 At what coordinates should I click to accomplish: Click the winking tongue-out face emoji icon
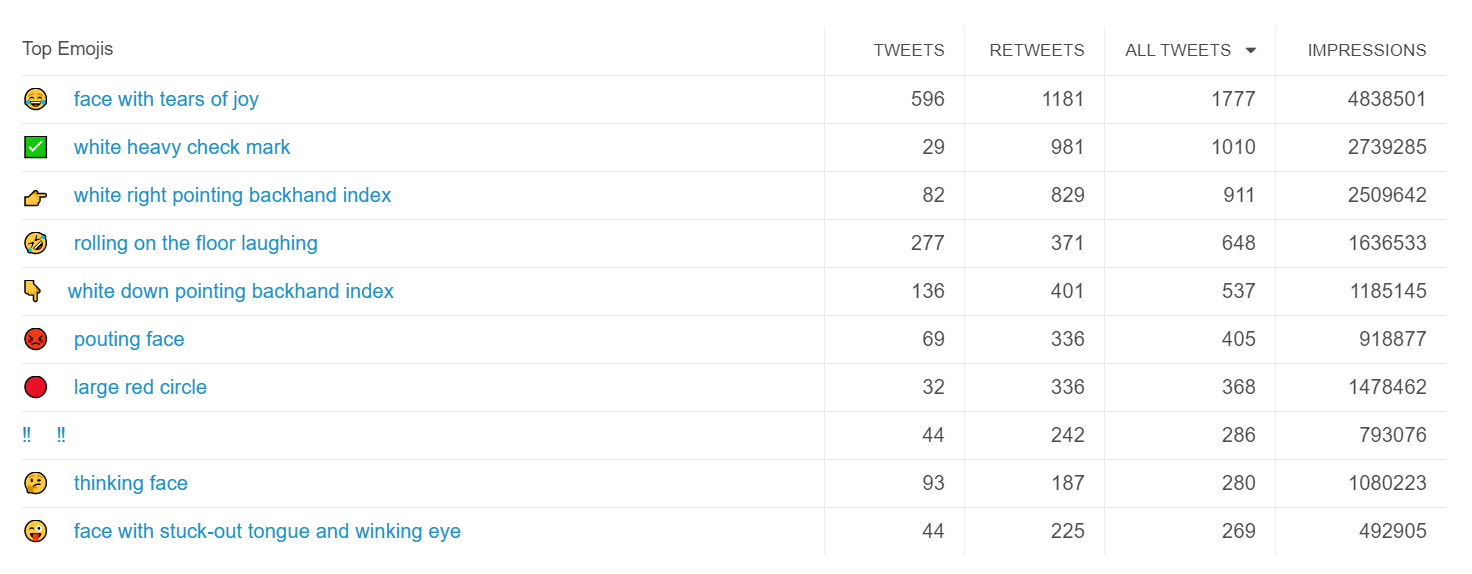(35, 531)
